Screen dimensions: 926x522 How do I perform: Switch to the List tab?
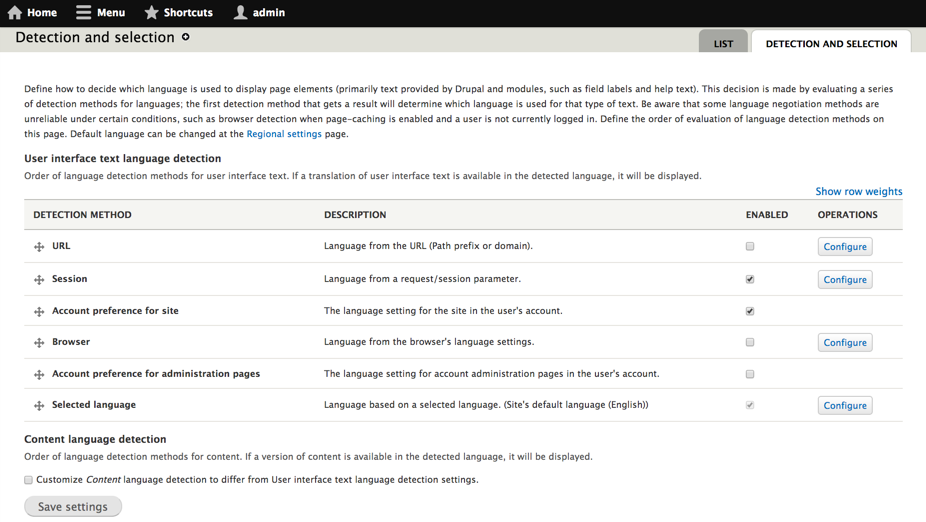click(723, 44)
